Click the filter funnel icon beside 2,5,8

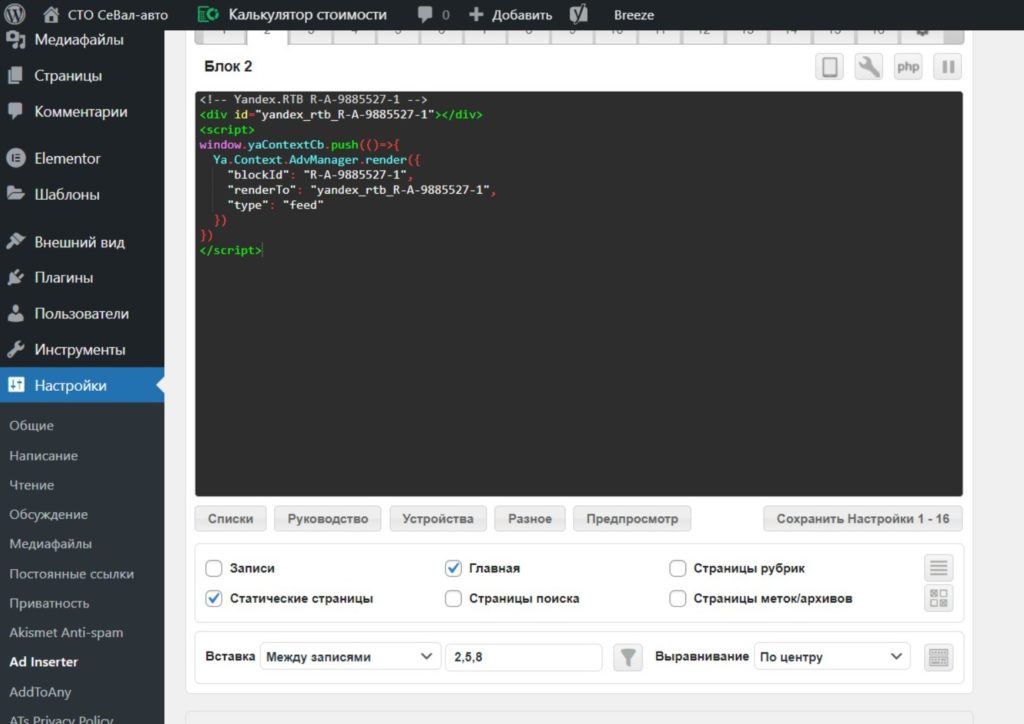(628, 657)
